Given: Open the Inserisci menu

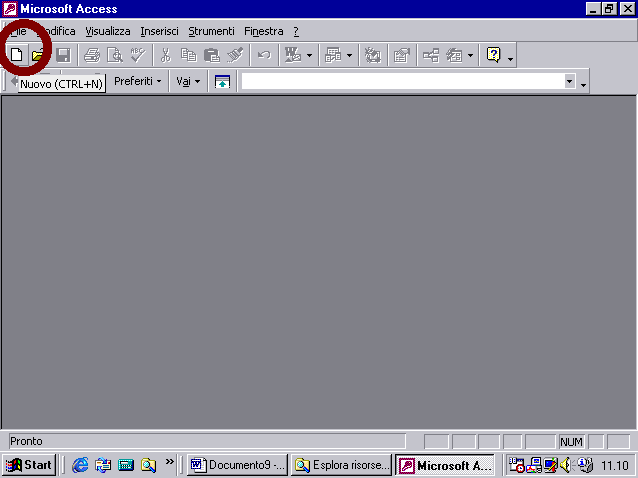Looking at the screenshot, I should (160, 31).
